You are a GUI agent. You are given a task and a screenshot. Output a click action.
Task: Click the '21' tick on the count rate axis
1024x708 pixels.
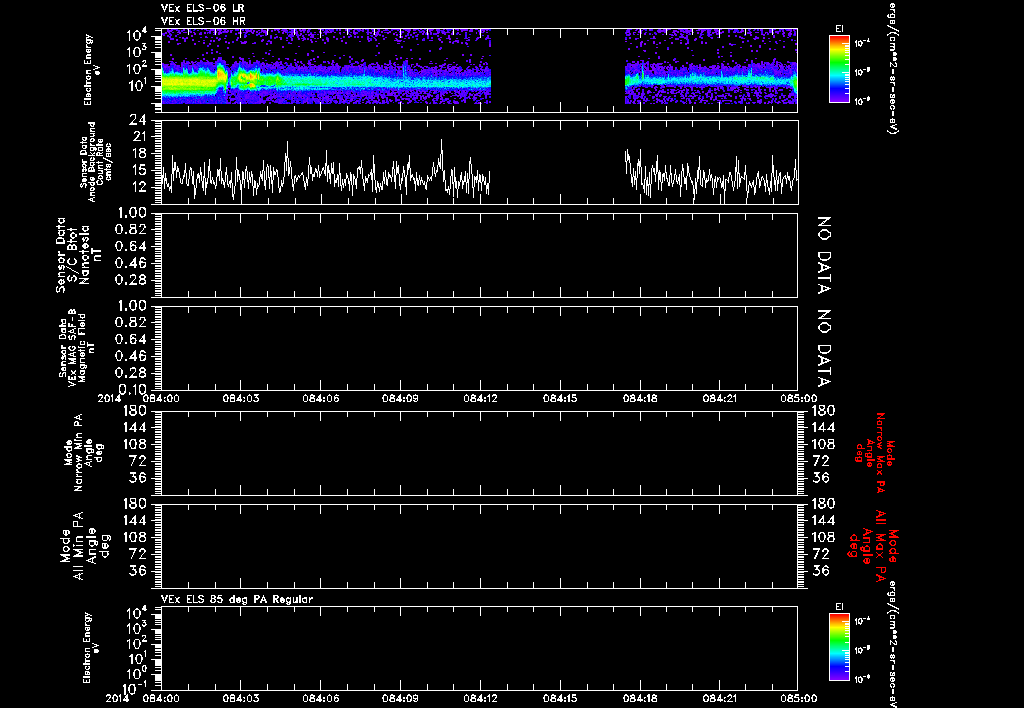coord(139,137)
